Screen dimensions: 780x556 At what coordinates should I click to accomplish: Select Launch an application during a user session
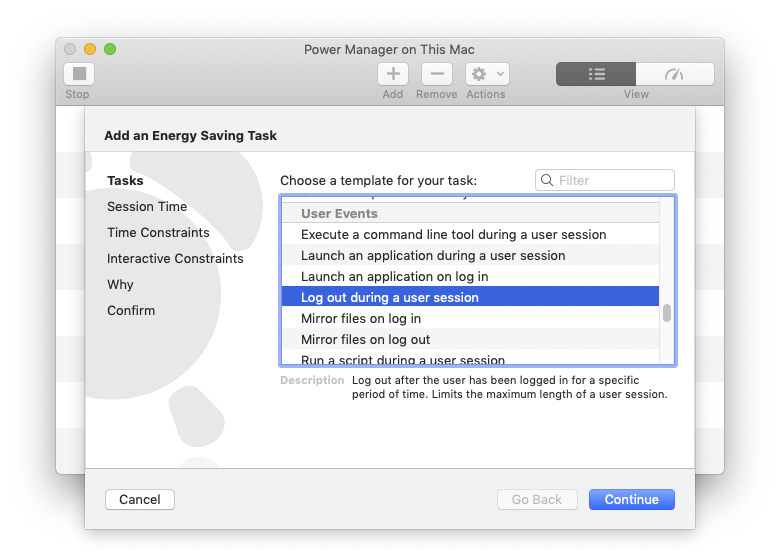(470, 255)
